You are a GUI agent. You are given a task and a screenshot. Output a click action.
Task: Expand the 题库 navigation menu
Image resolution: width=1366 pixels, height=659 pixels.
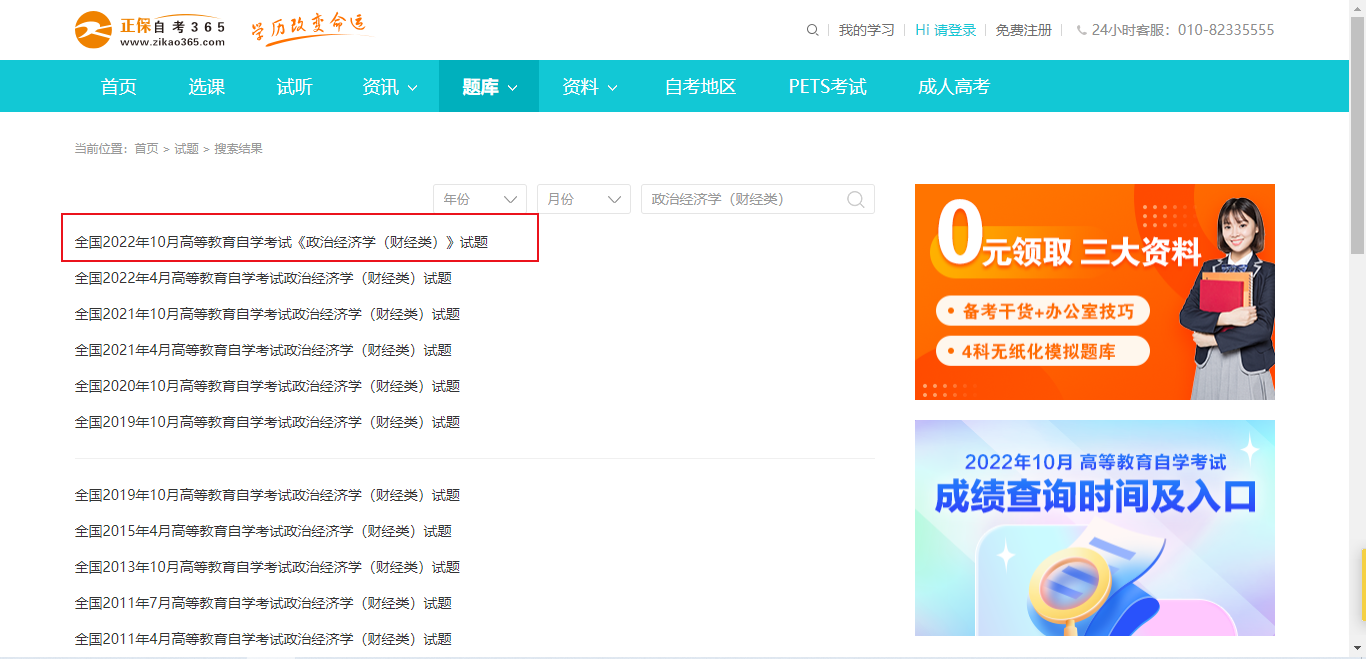489,87
